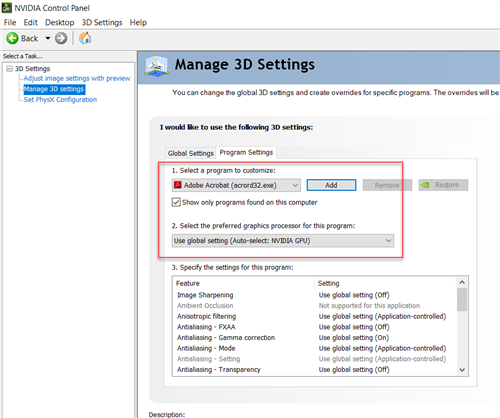
Task: Open the Help menu
Action: pos(138,22)
